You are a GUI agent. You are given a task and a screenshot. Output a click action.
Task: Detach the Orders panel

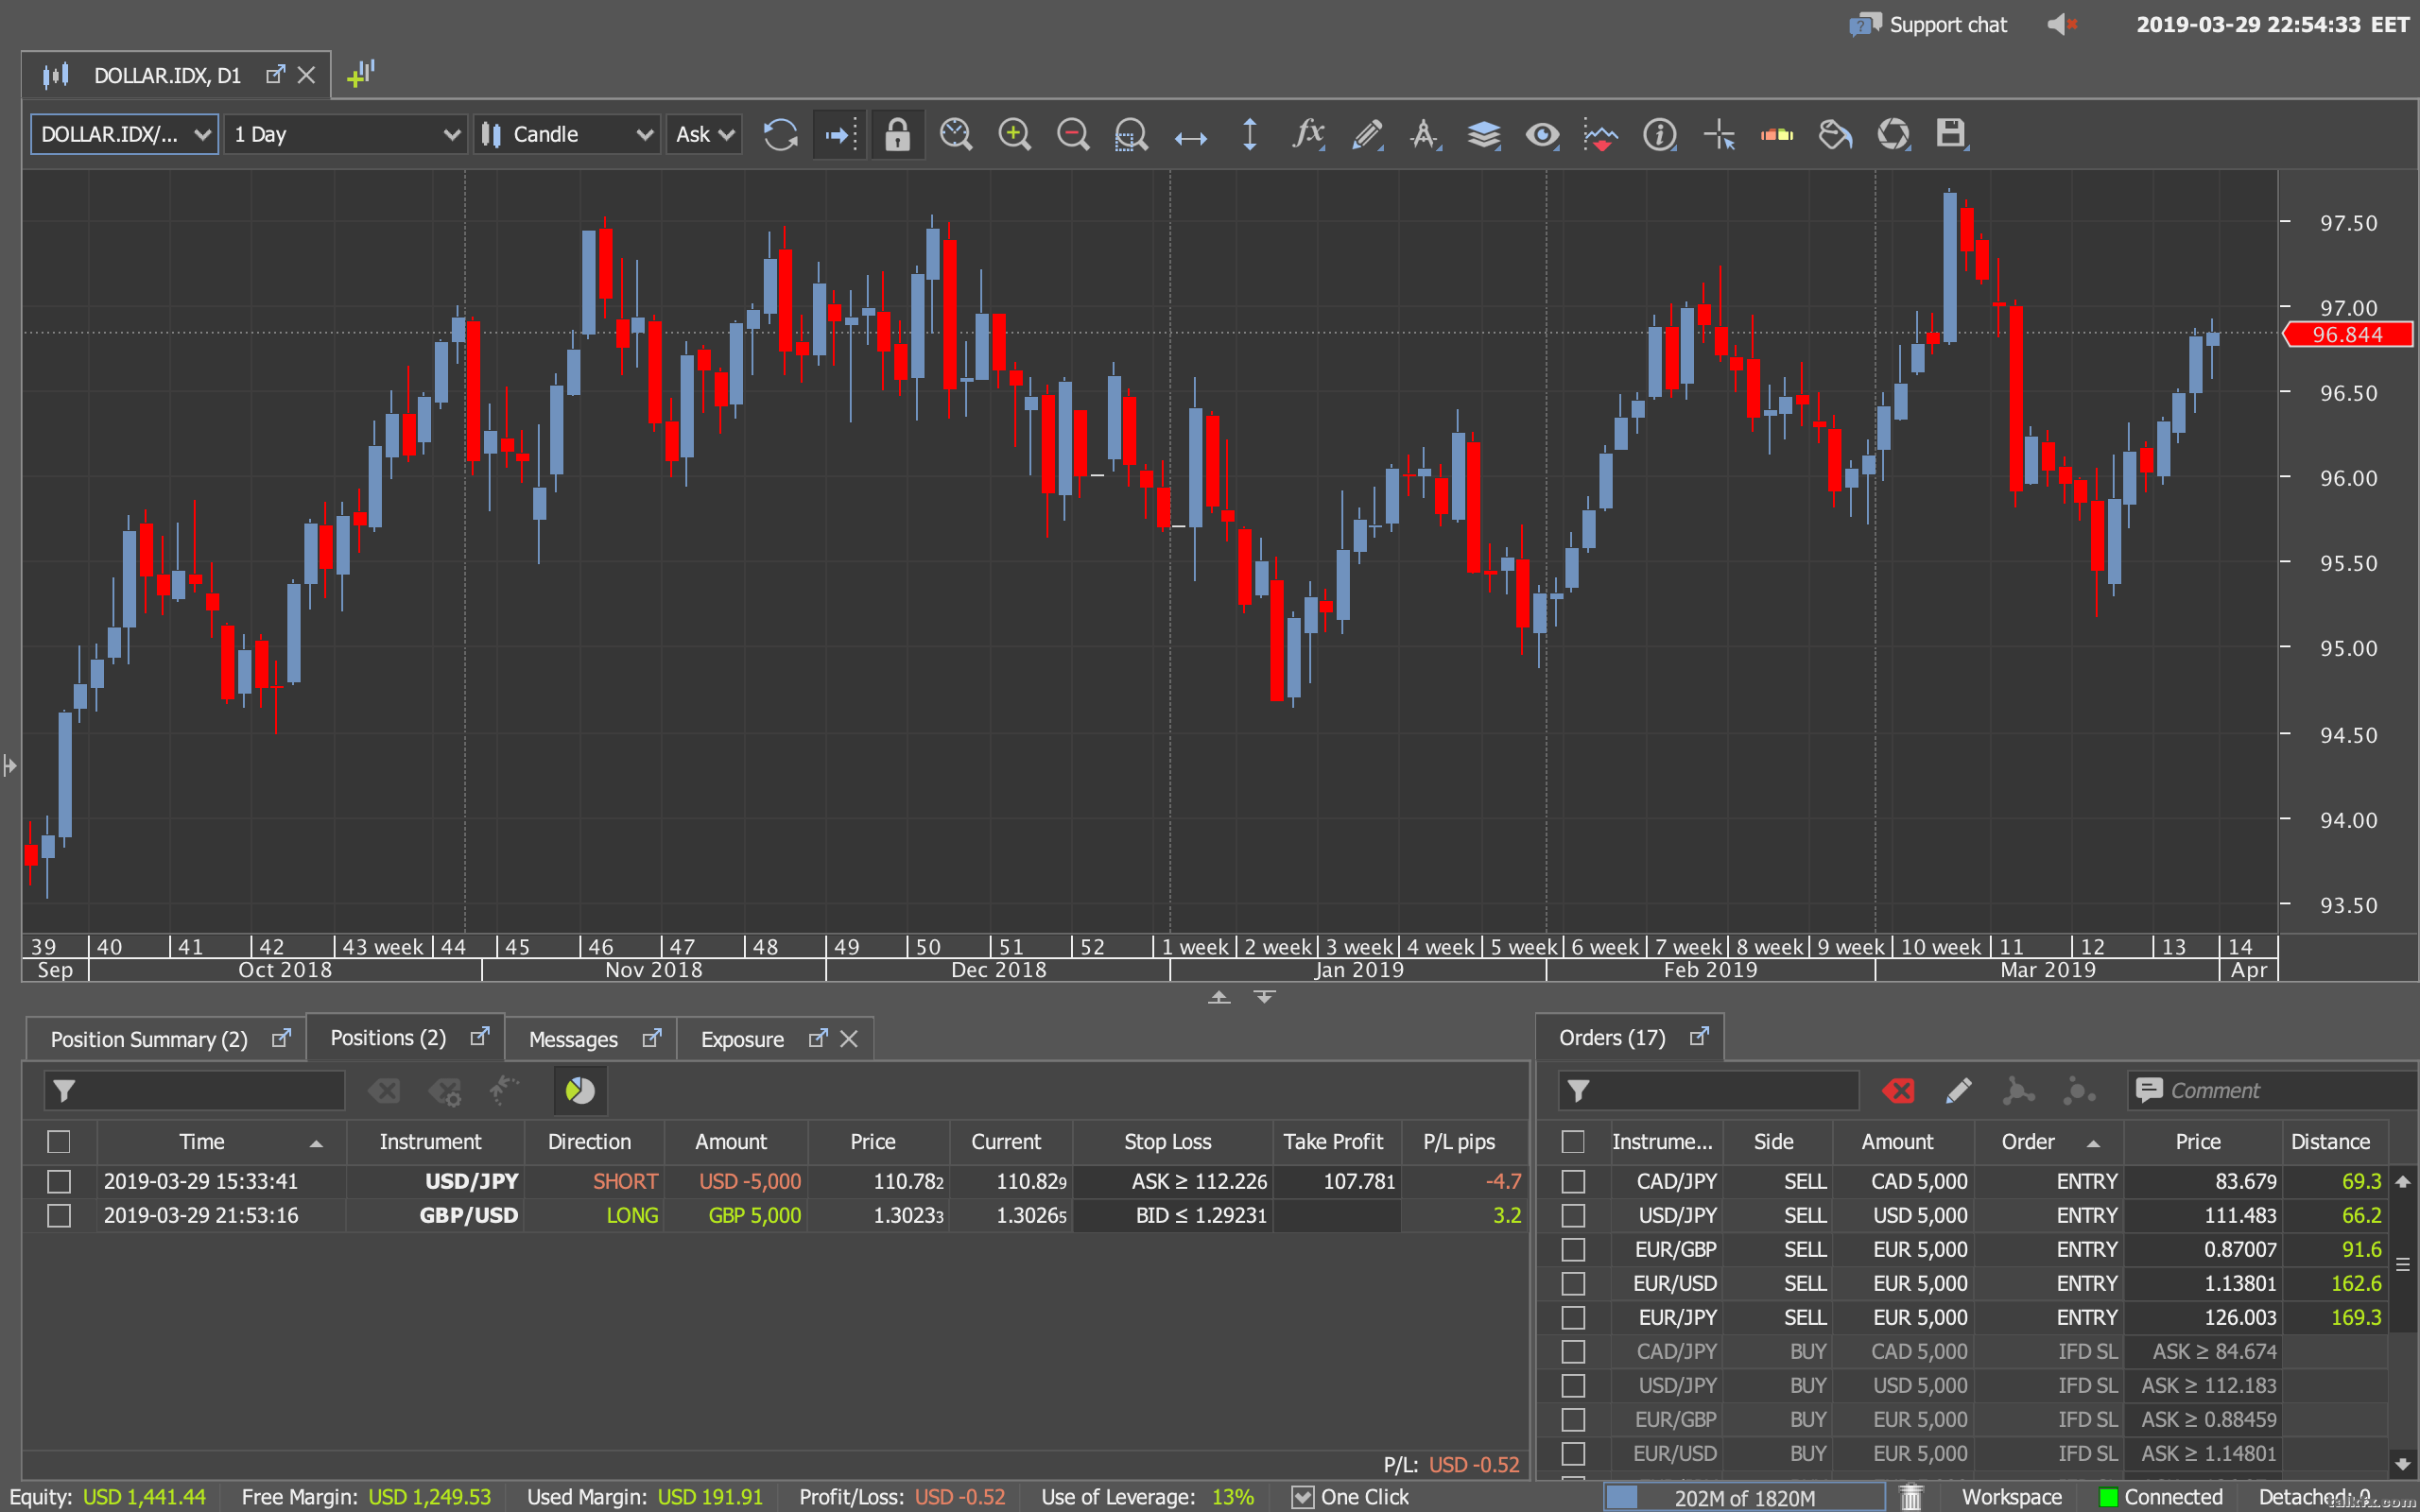[1699, 1037]
